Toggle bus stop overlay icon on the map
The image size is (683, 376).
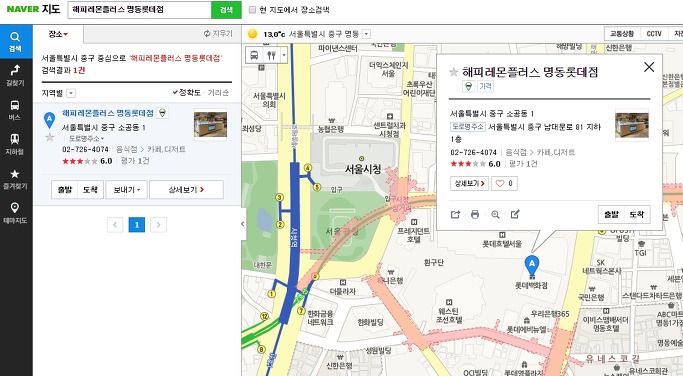pos(254,55)
